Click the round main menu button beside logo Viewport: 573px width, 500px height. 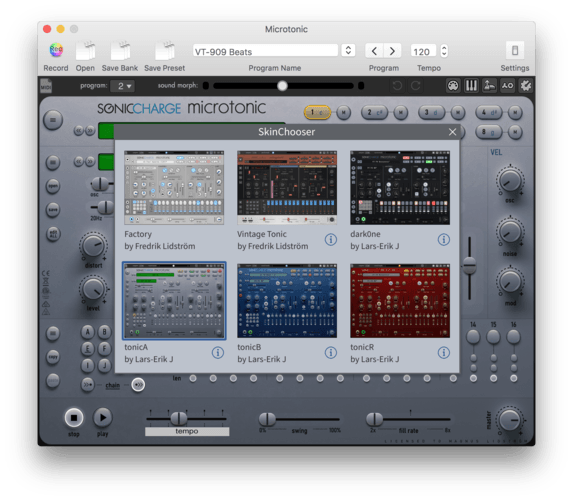53,120
